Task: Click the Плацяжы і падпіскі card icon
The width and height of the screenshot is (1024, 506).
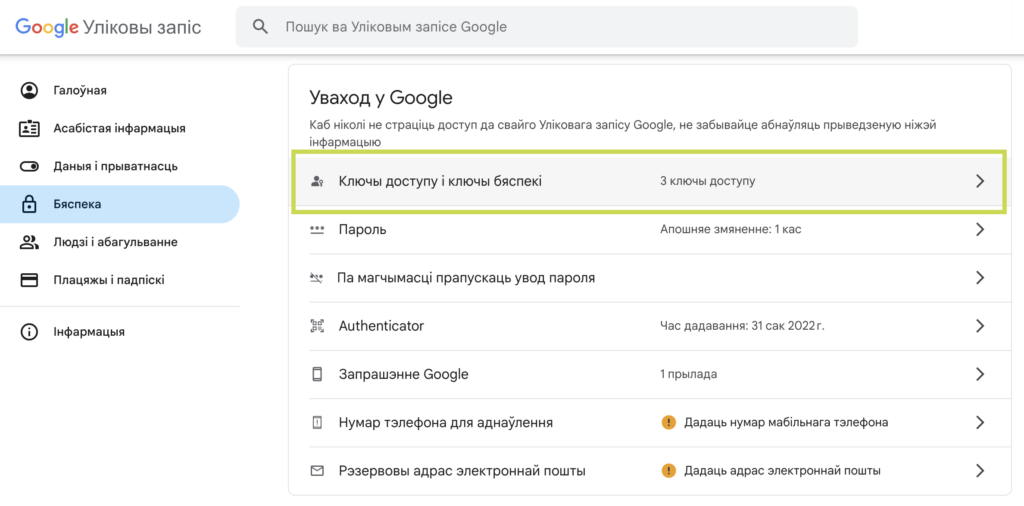Action: (x=29, y=280)
